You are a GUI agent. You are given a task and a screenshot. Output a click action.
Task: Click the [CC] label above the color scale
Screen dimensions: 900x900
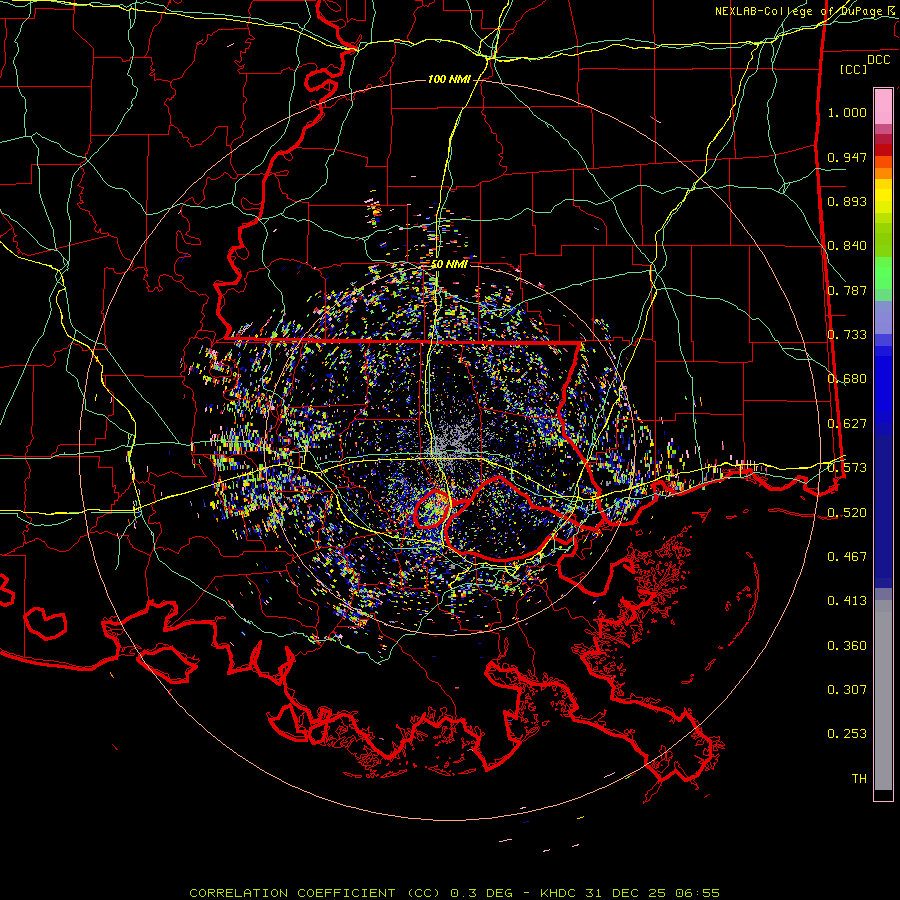point(854,69)
